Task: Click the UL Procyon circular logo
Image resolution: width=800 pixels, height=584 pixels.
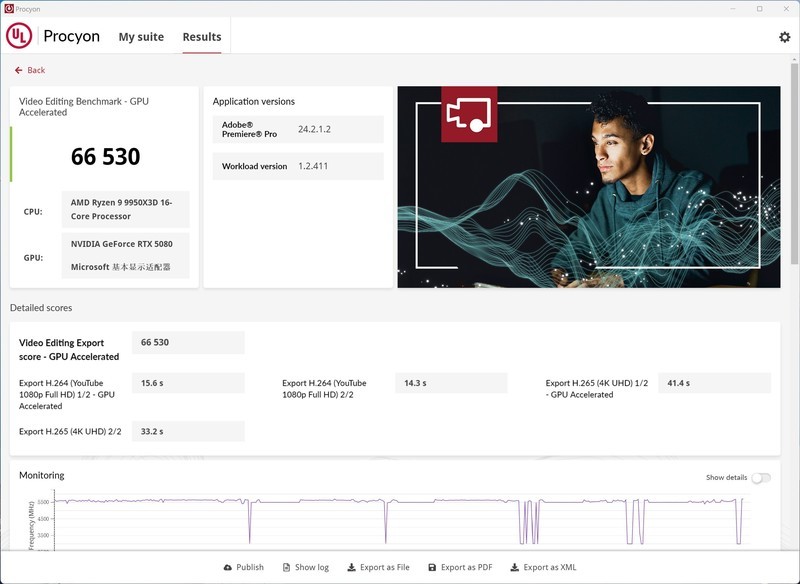Action: (20, 35)
